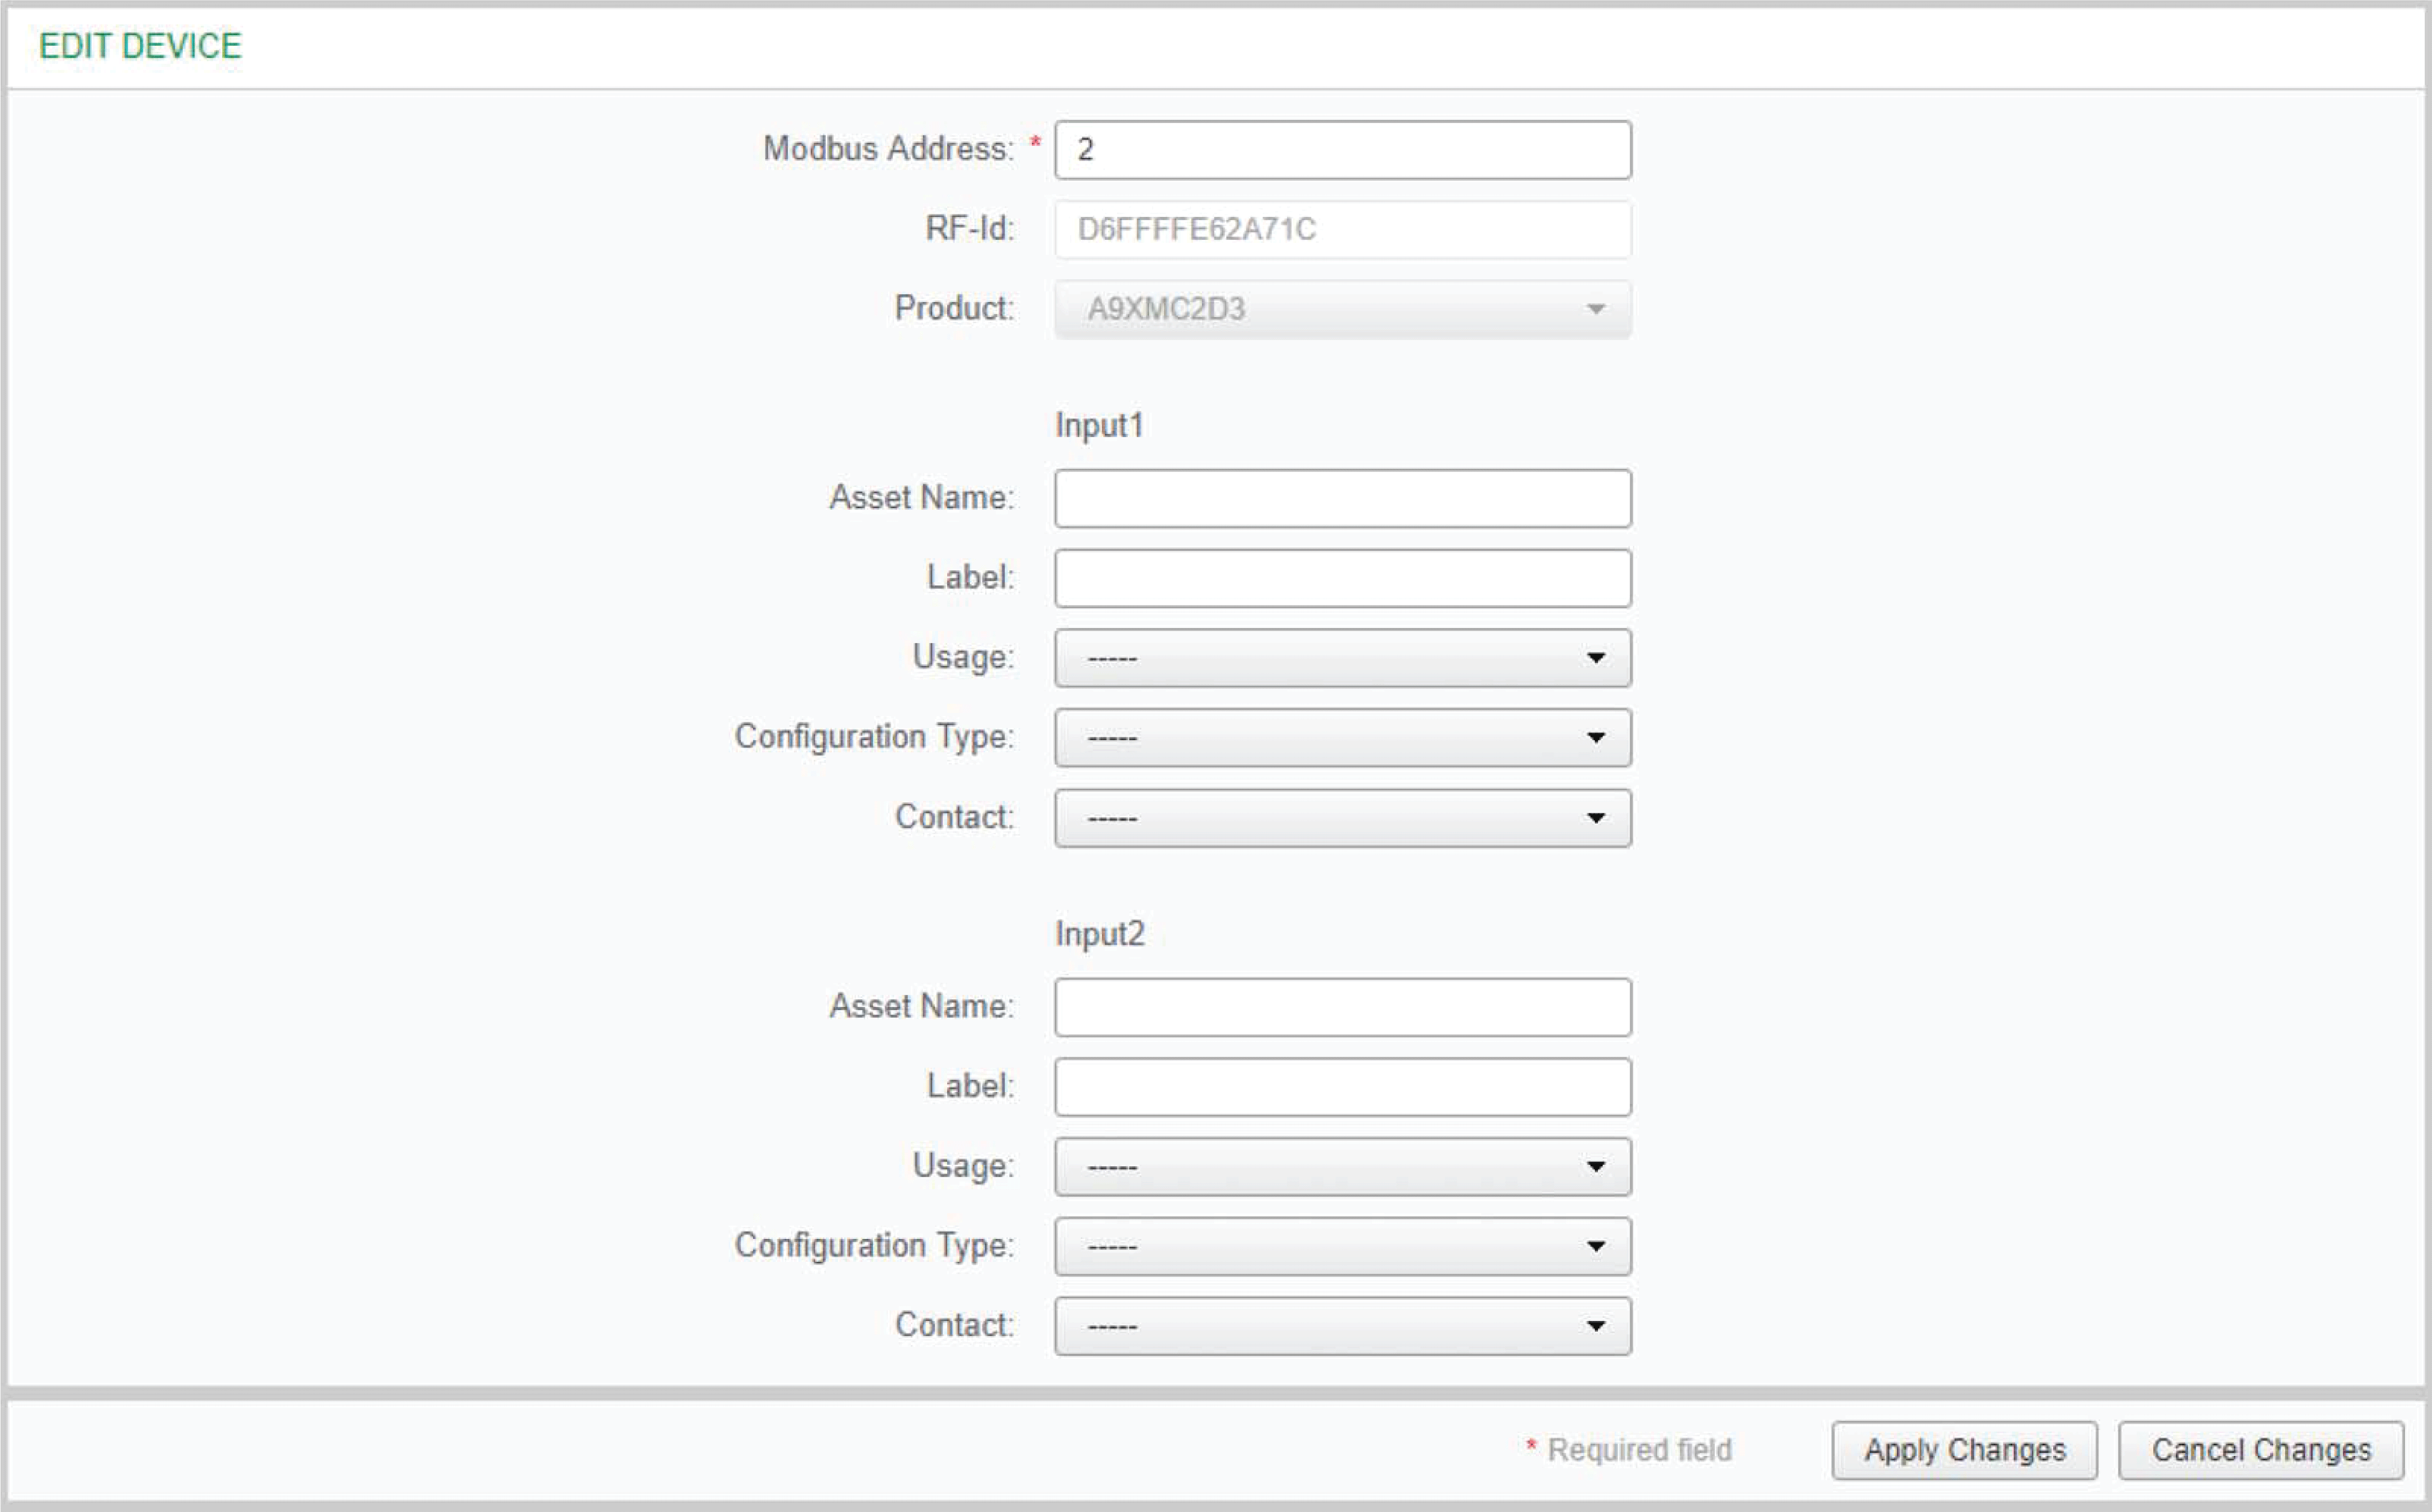Viewport: 2432px width, 1512px height.
Task: Expand Input1 Configuration Type dropdown
Action: tap(1342, 738)
